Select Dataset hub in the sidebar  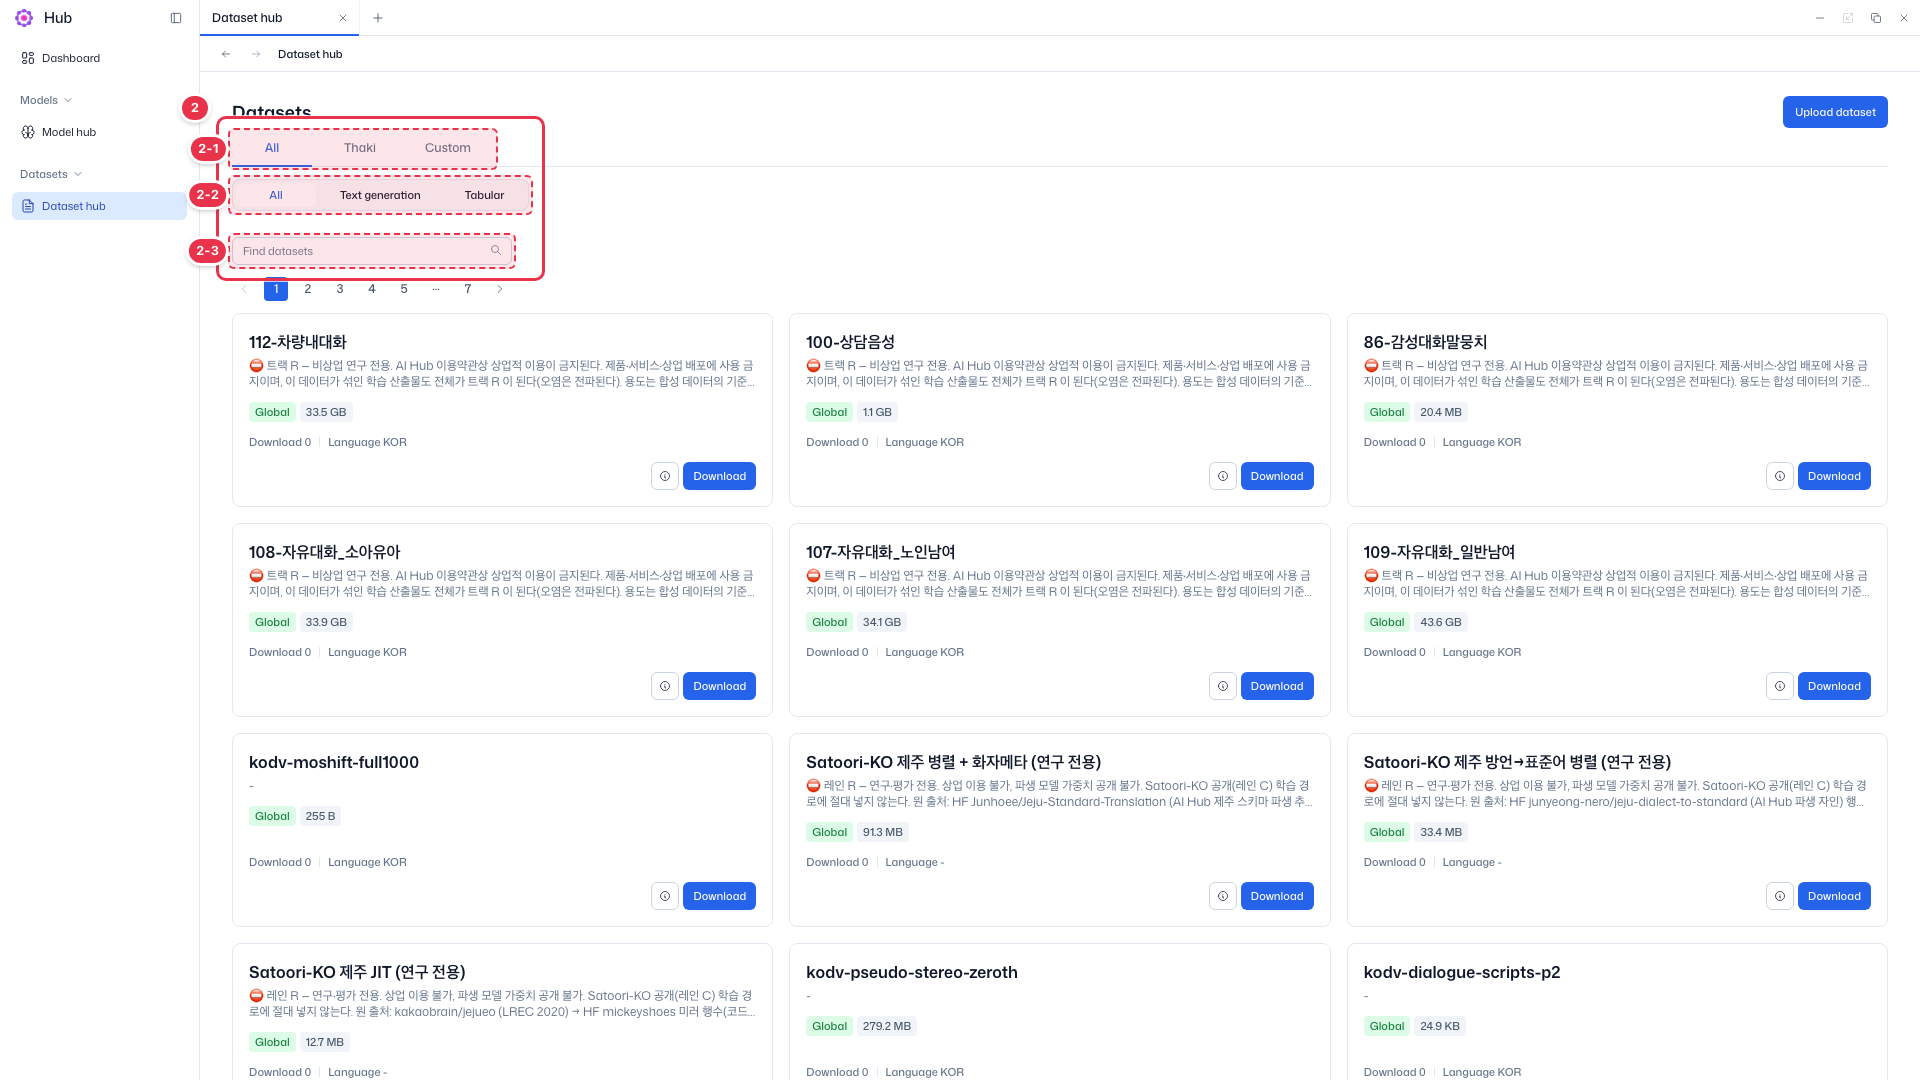click(99, 206)
